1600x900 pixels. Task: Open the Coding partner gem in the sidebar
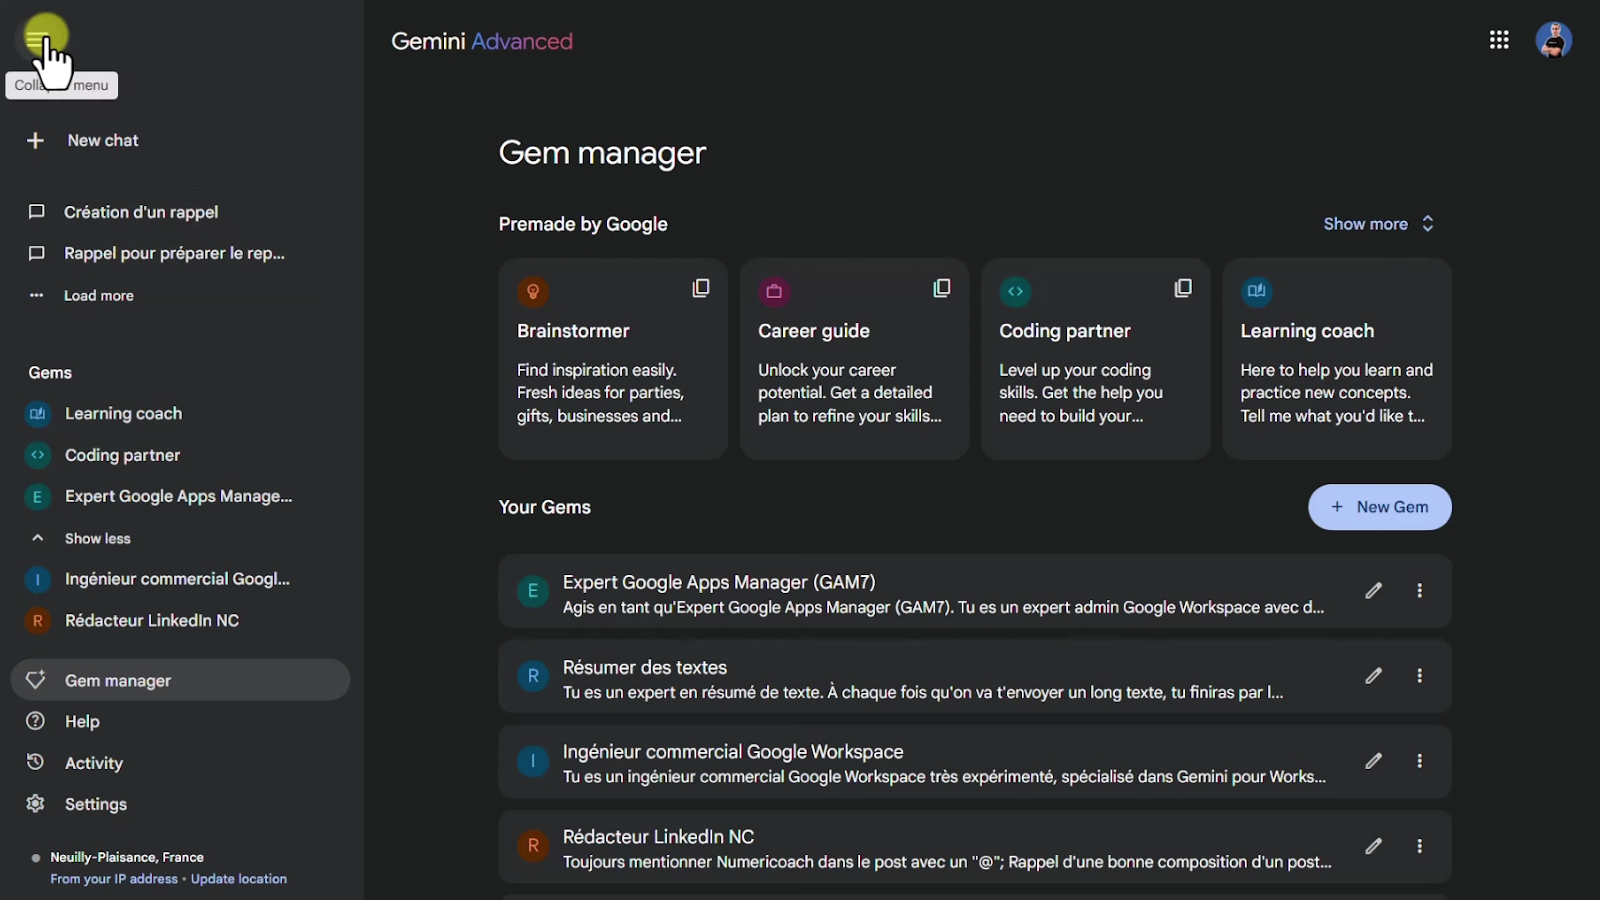point(122,455)
